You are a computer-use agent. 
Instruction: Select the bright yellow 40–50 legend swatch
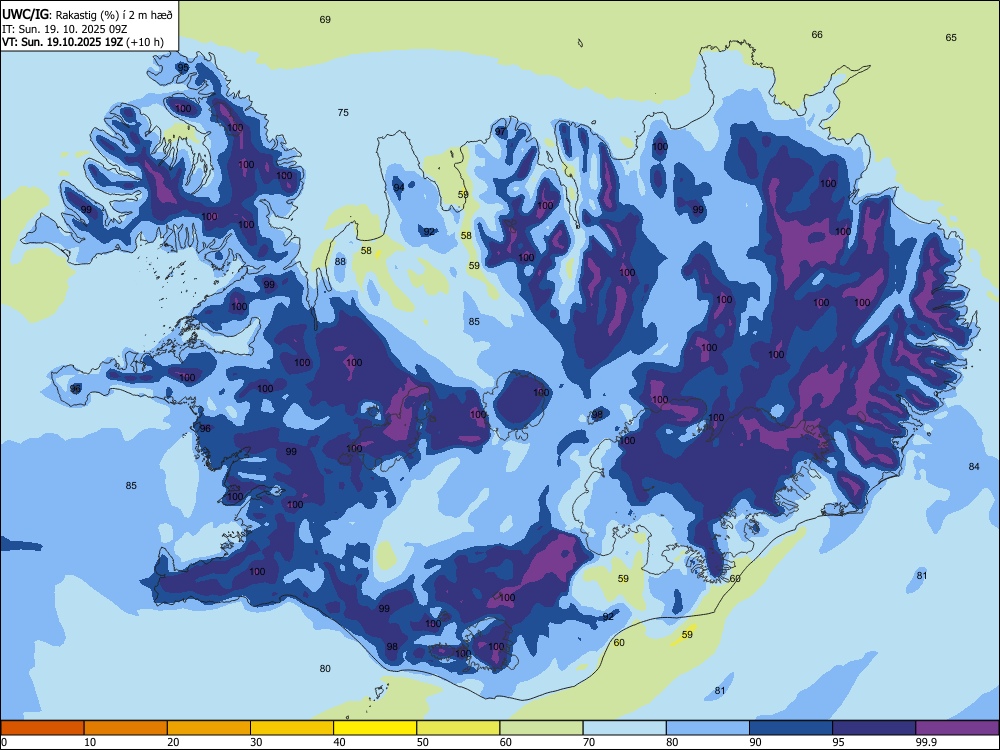[375, 728]
